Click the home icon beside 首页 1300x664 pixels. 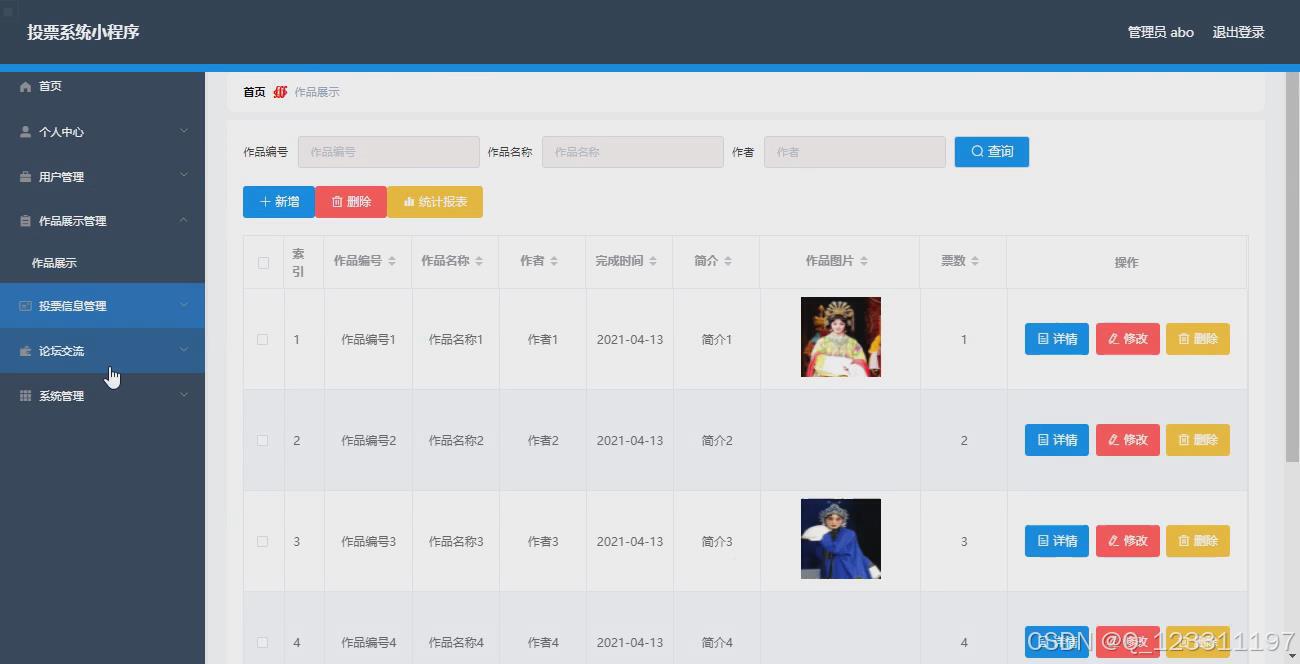pyautogui.click(x=26, y=86)
